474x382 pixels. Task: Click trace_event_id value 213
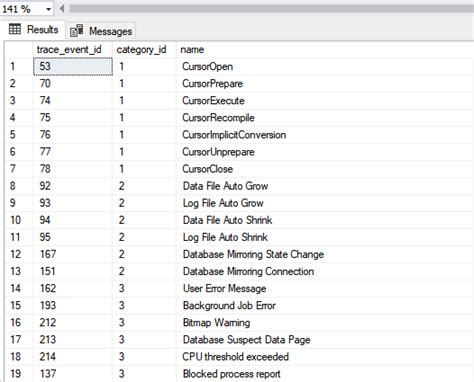[73, 340]
